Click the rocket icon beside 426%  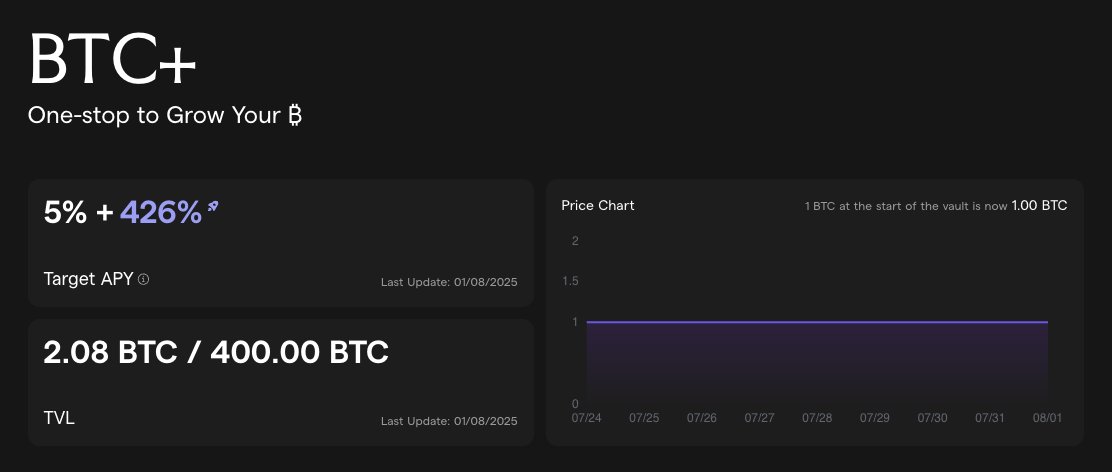point(212,206)
